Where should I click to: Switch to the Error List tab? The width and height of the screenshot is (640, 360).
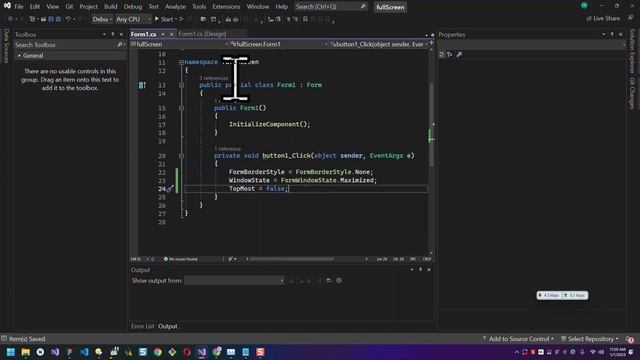[142, 326]
